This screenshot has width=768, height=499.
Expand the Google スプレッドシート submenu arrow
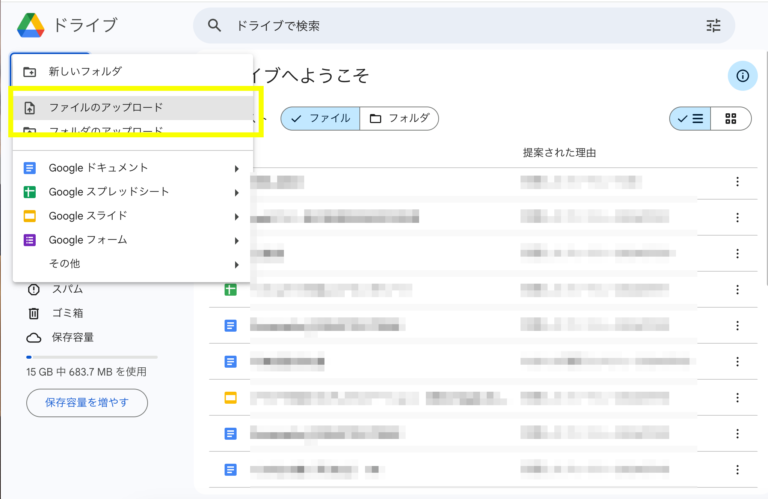(x=237, y=192)
